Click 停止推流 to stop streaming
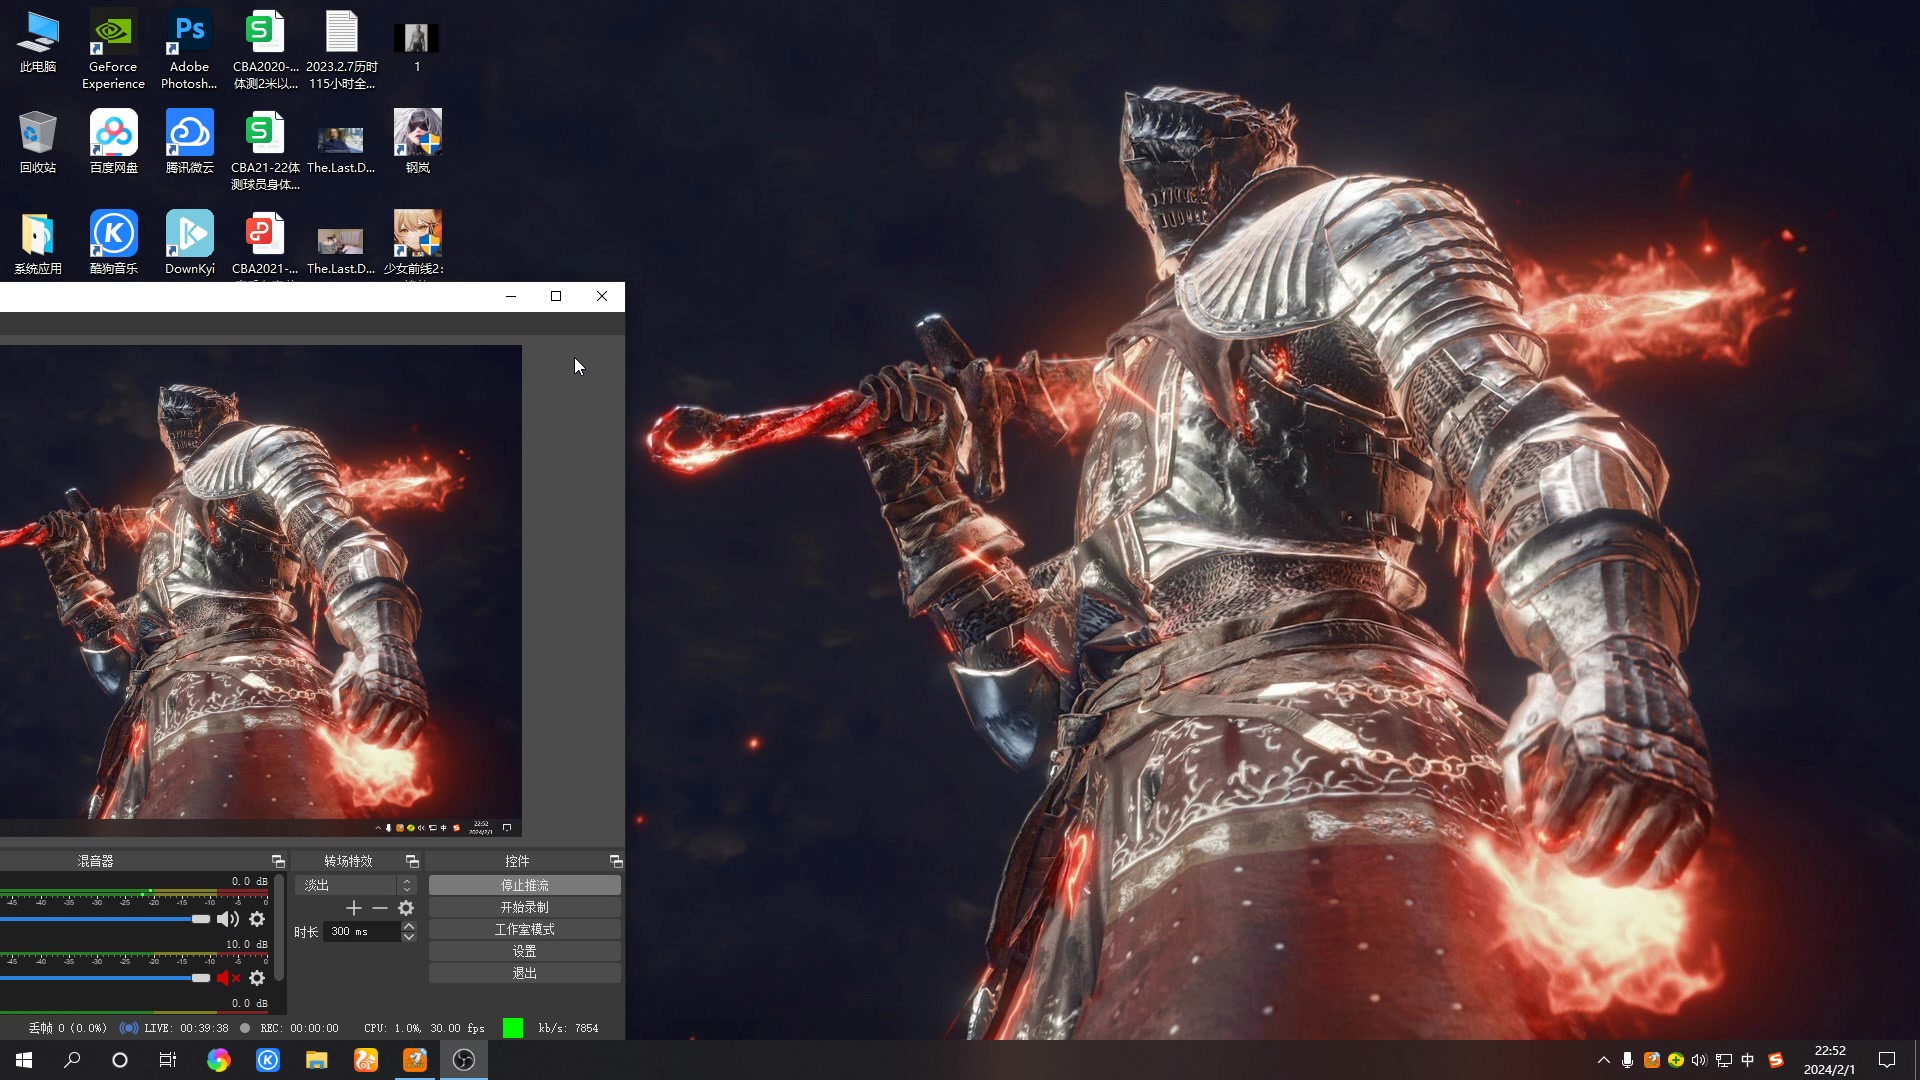 click(x=524, y=884)
